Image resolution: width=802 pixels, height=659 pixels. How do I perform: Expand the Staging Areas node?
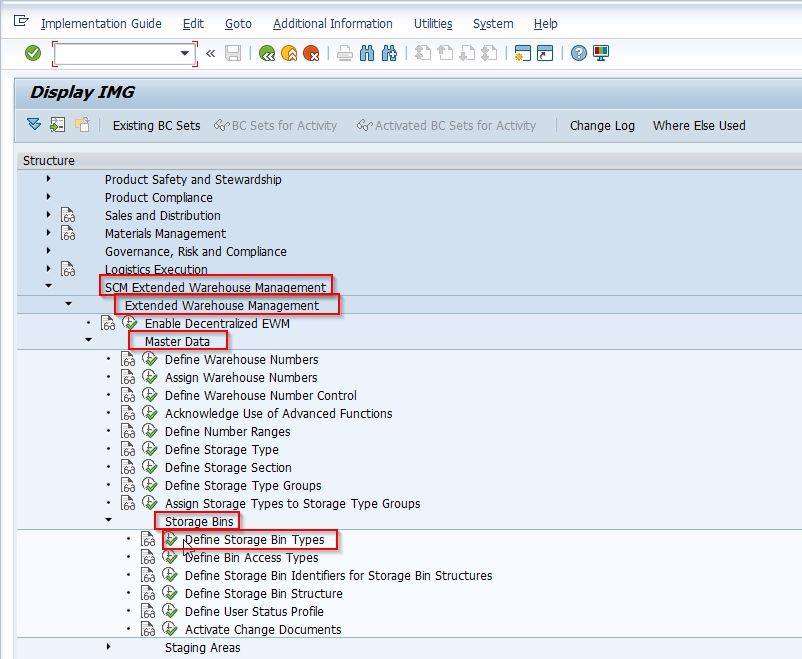(x=108, y=646)
